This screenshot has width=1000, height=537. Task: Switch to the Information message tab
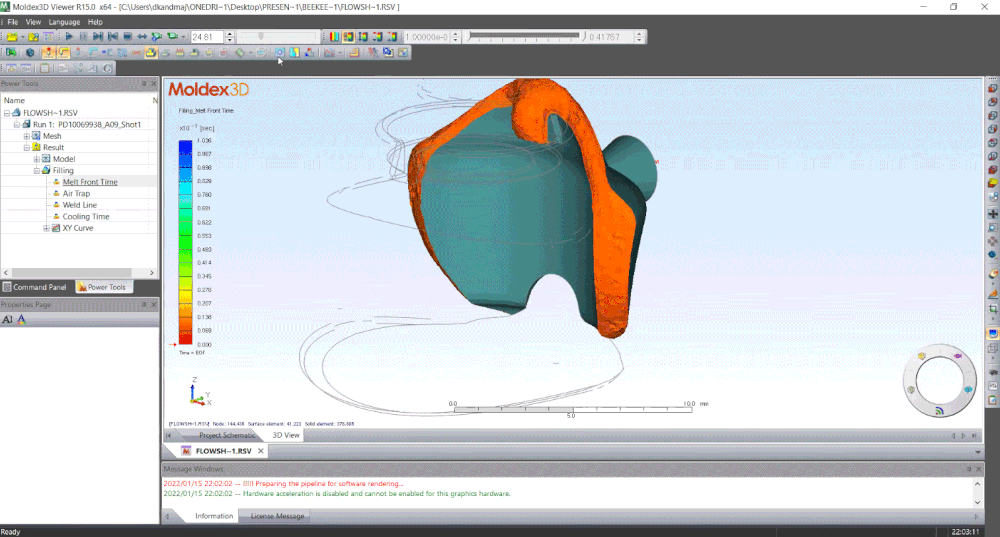[214, 516]
